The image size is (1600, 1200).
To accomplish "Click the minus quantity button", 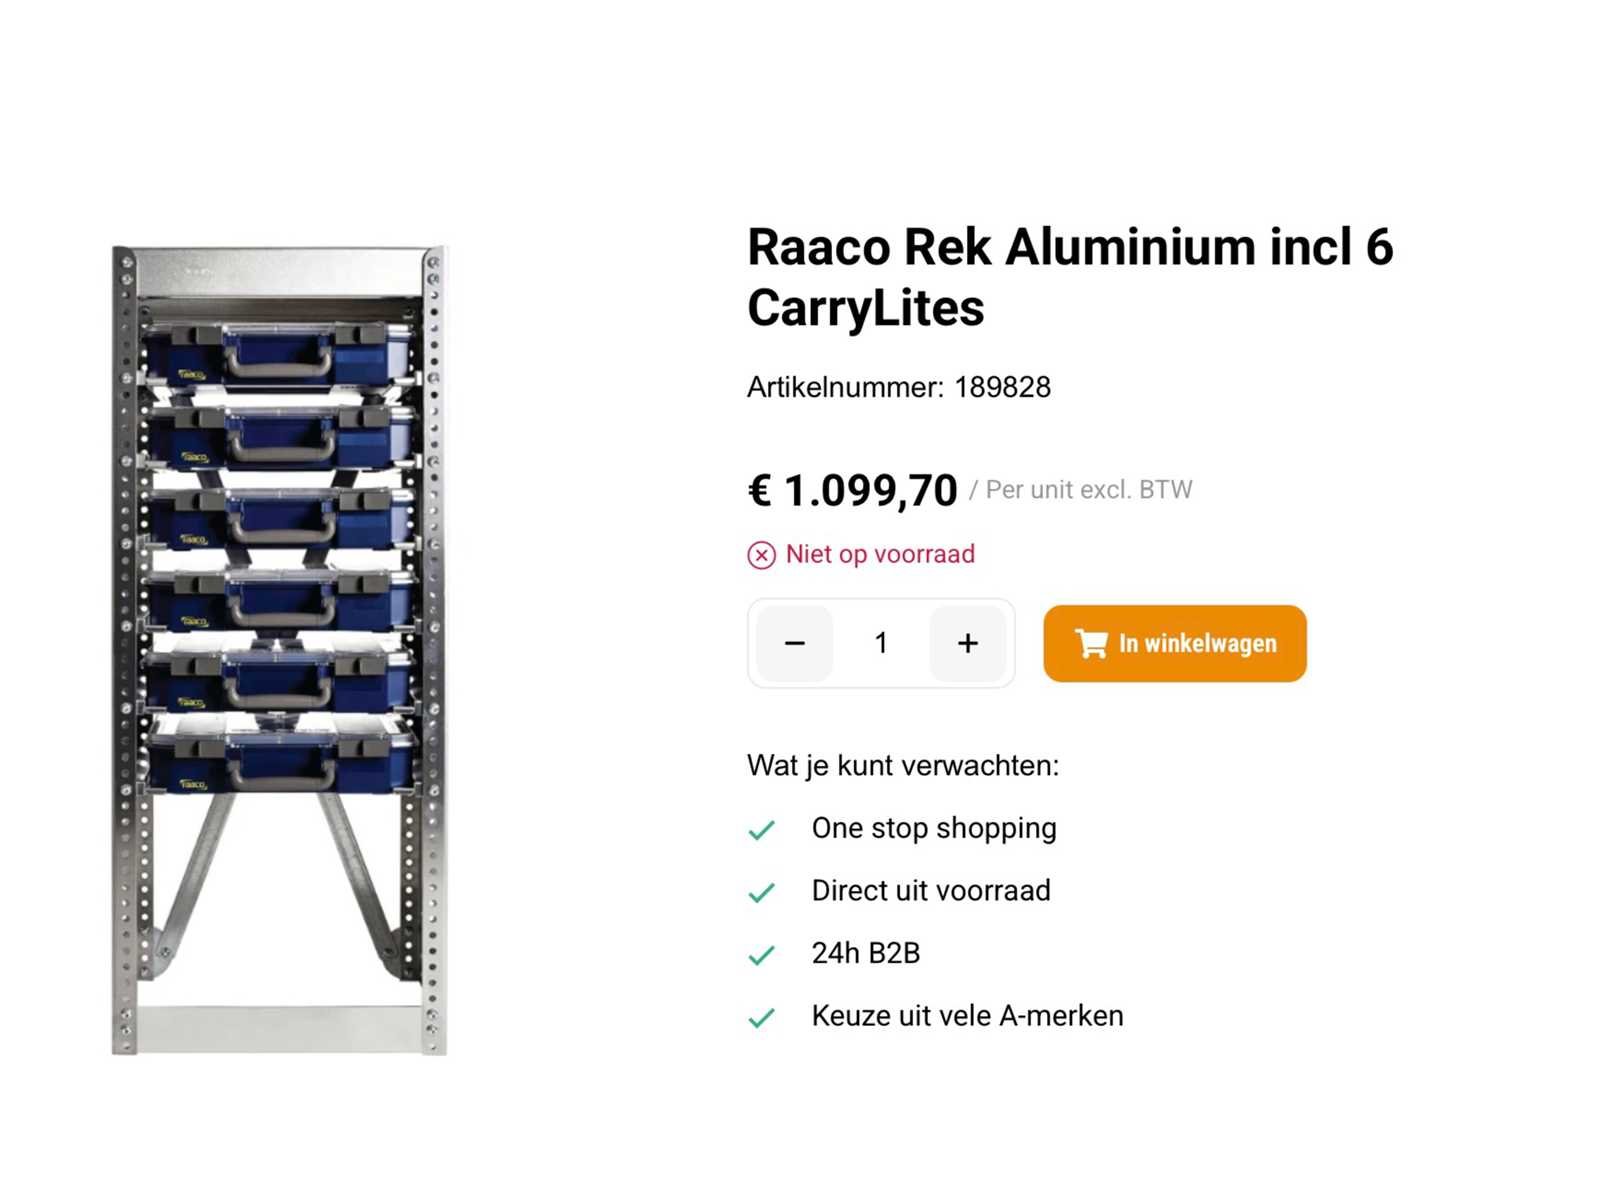I will click(794, 643).
